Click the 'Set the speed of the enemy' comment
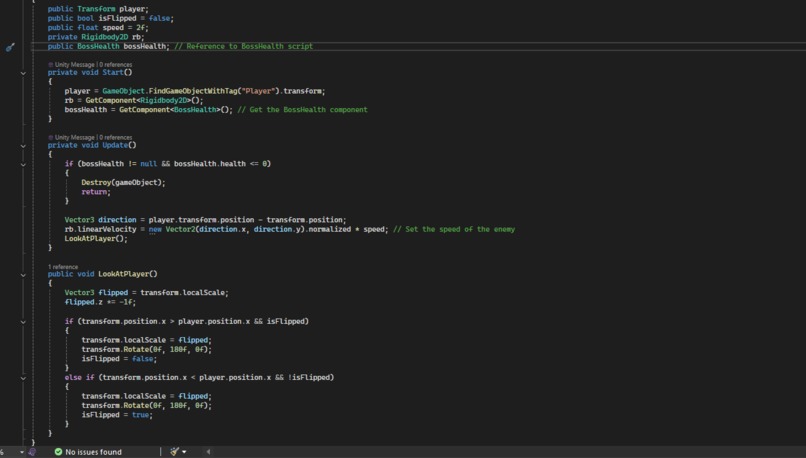 pos(454,229)
